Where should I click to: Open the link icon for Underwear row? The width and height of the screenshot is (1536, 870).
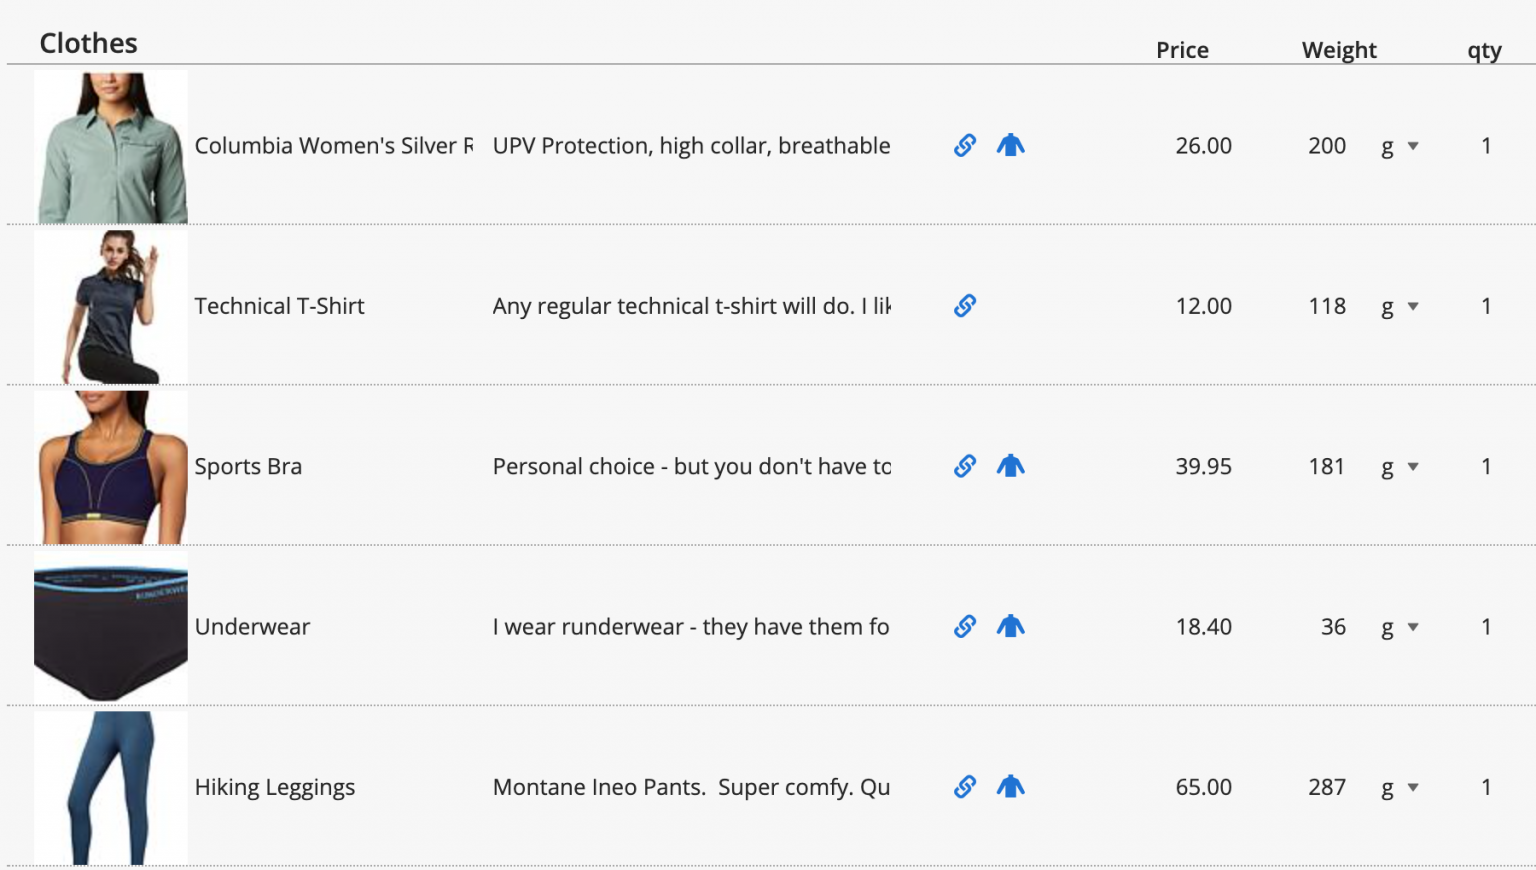pyautogui.click(x=963, y=626)
